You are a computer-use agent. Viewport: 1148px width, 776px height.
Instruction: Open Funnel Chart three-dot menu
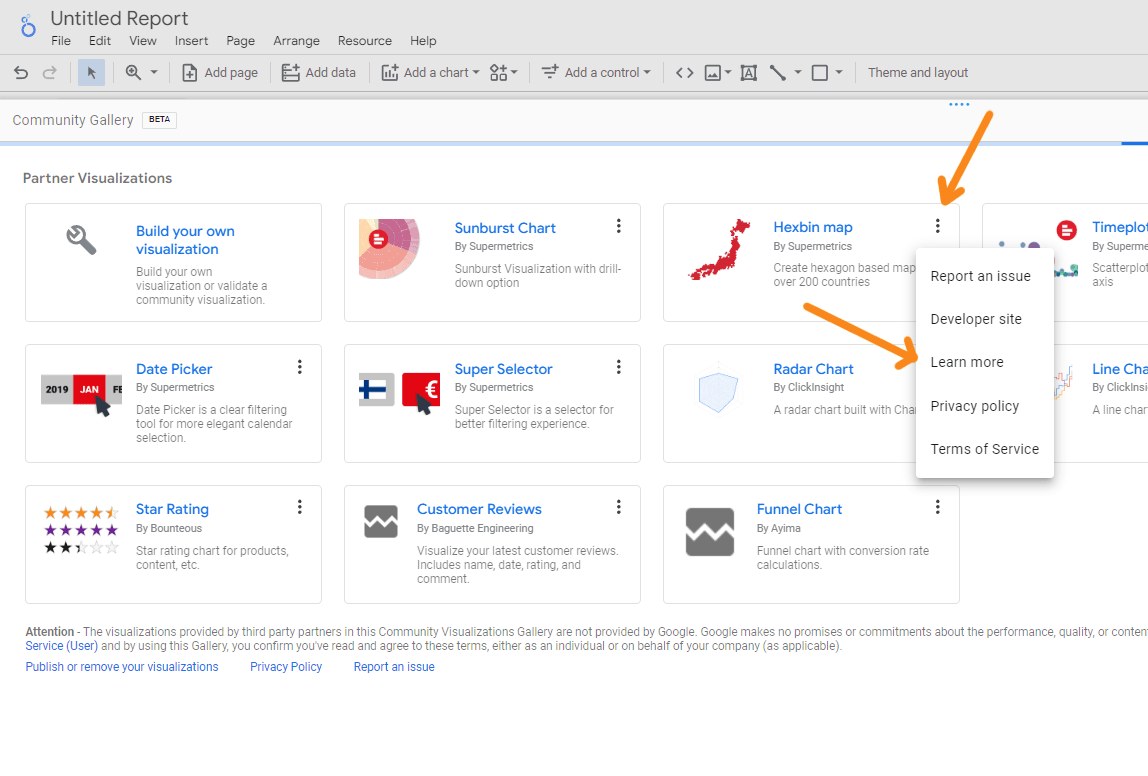[937, 507]
